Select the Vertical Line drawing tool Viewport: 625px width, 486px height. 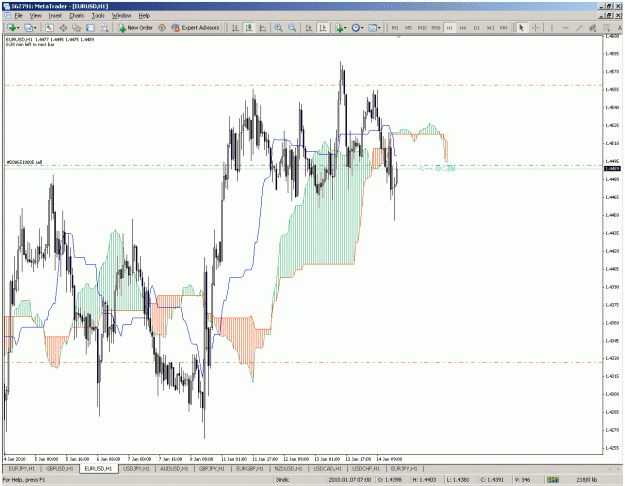coord(552,28)
